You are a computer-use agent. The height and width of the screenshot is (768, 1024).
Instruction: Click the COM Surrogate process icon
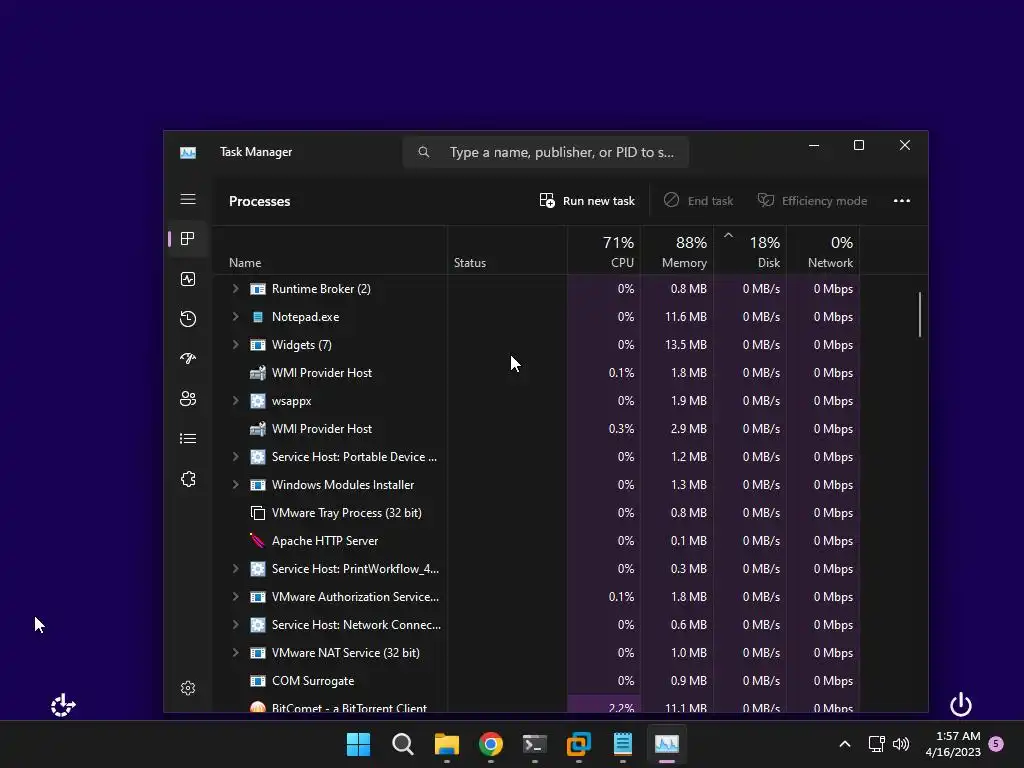(258, 680)
